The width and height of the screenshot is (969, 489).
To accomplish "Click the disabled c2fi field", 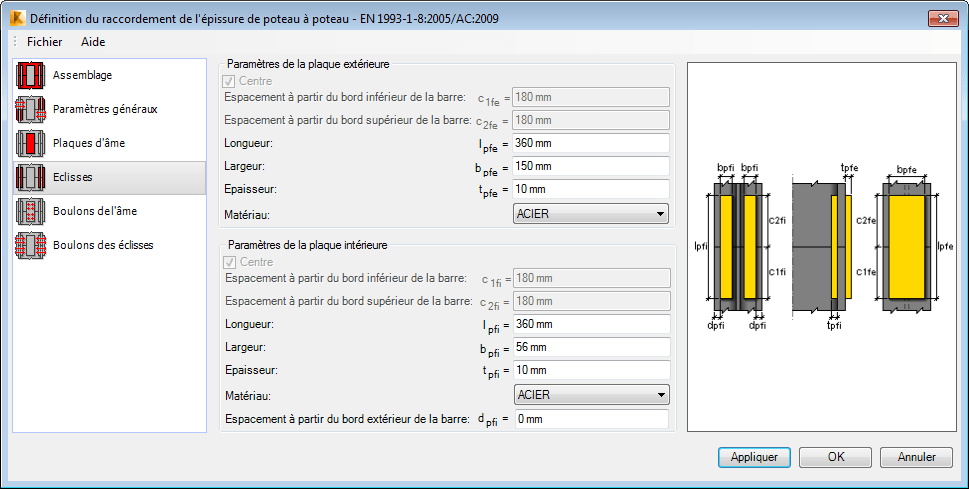I will (592, 301).
